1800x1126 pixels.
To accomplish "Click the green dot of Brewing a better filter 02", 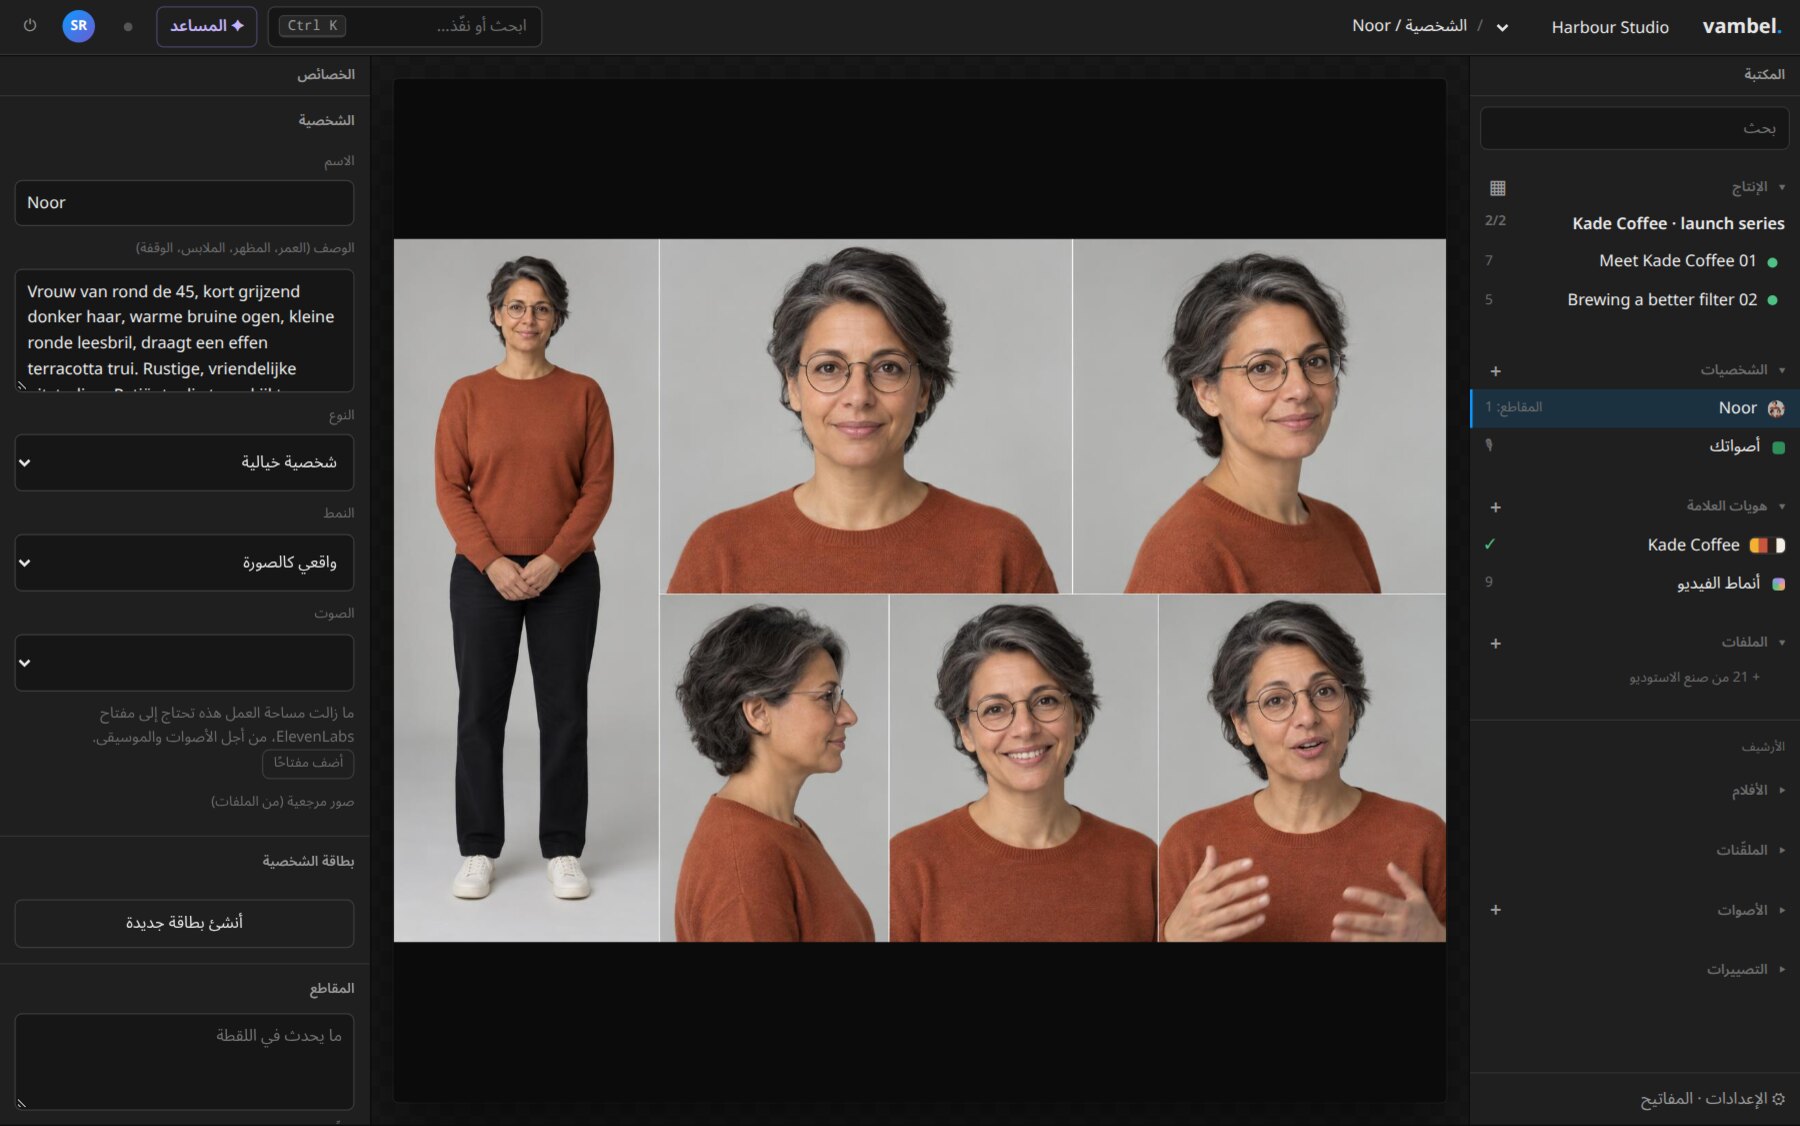I will point(1773,300).
